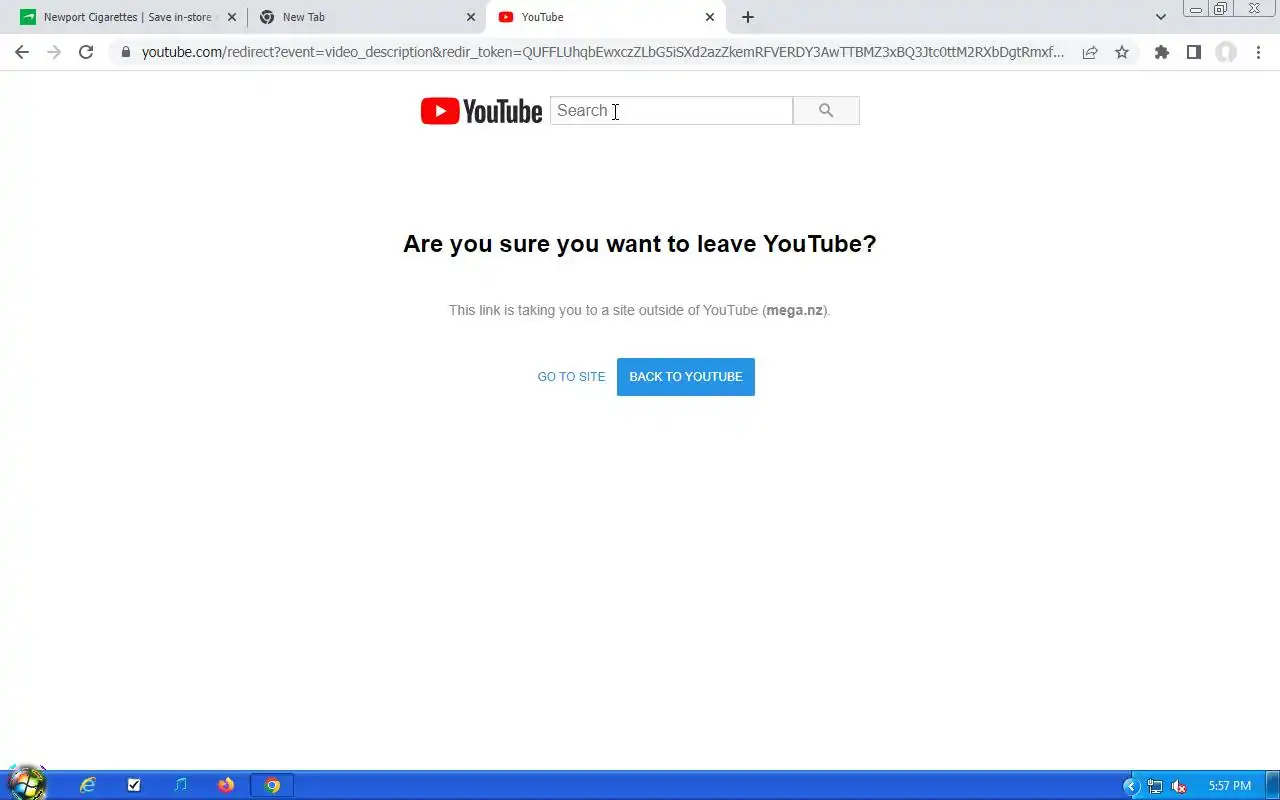
Task: Minimize the Chrome window
Action: (1196, 9)
